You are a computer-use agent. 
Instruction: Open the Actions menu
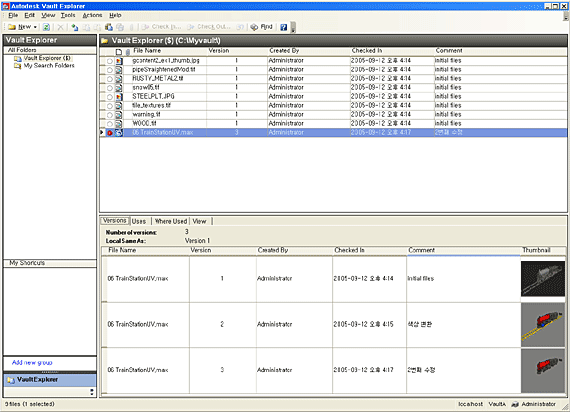pyautogui.click(x=92, y=15)
